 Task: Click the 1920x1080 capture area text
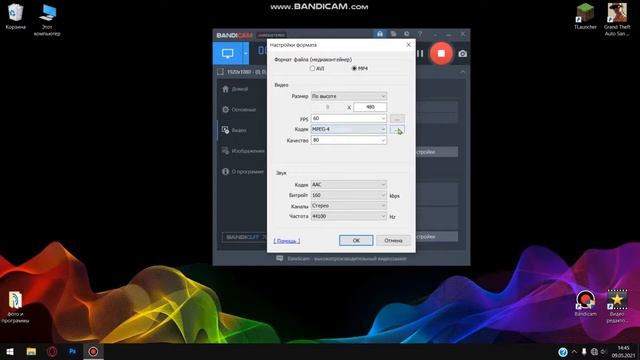click(x=246, y=72)
